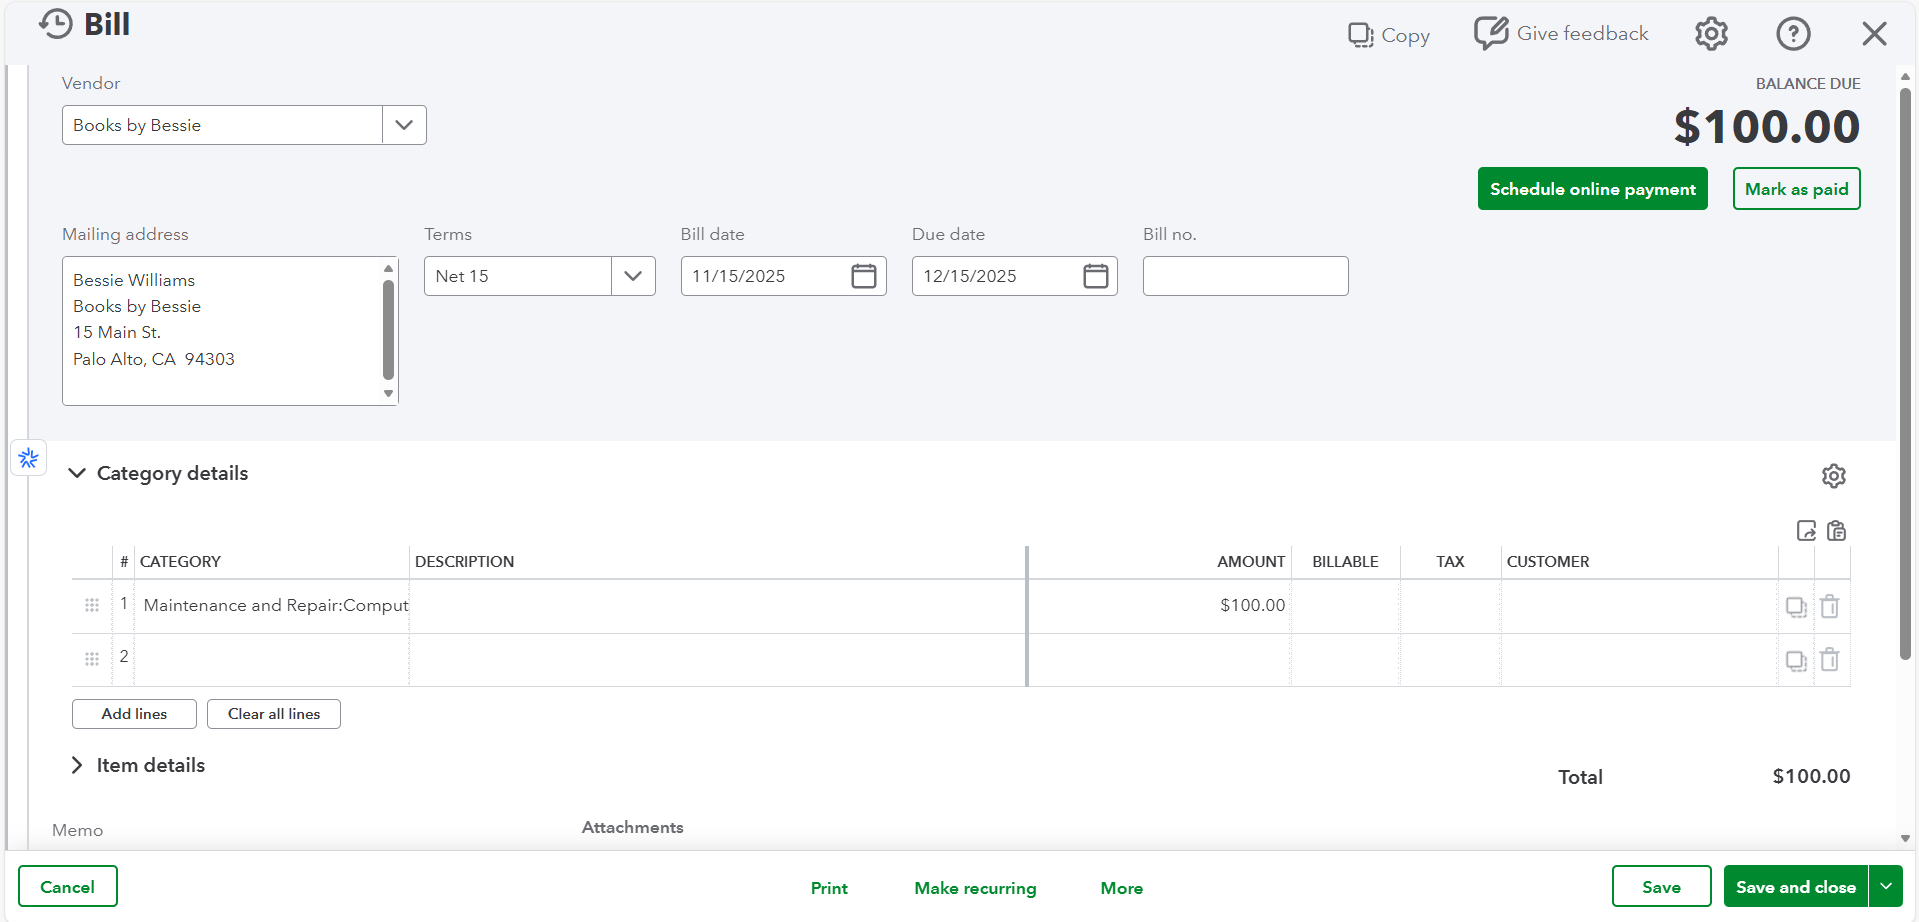Click the bill history clock icon
The width and height of the screenshot is (1919, 922).
click(x=56, y=24)
